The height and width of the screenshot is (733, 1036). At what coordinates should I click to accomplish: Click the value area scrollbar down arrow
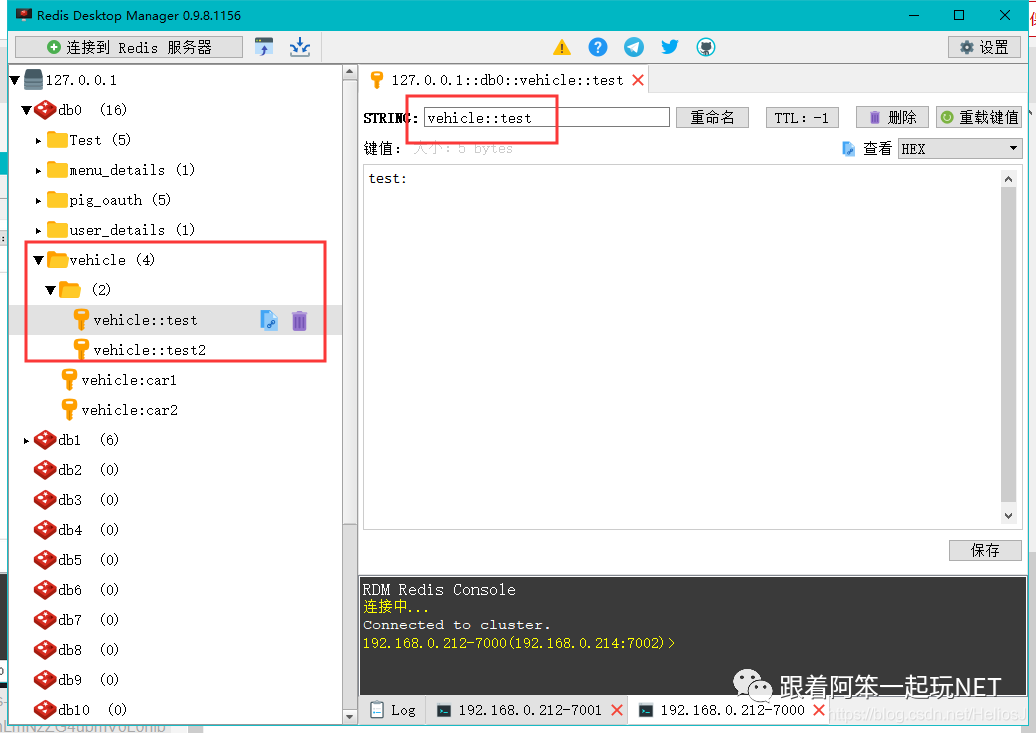[x=1008, y=516]
